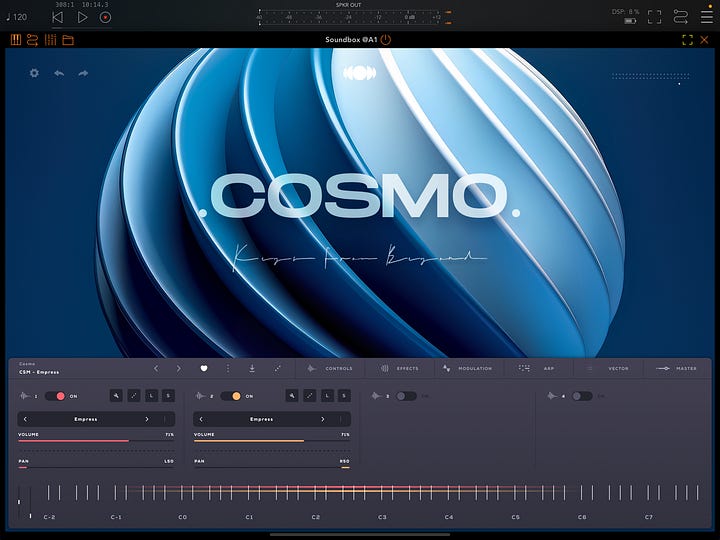
Task: Open layer 1 wrench edit button
Action: pos(116,395)
